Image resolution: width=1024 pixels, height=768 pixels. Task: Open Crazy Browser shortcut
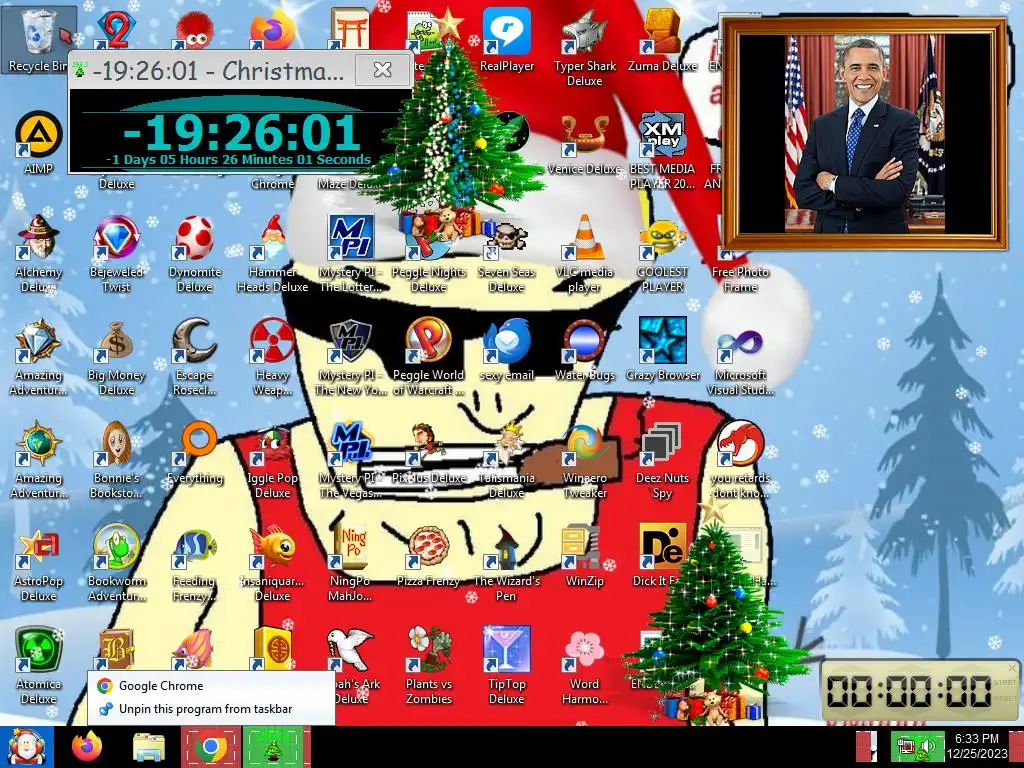662,349
